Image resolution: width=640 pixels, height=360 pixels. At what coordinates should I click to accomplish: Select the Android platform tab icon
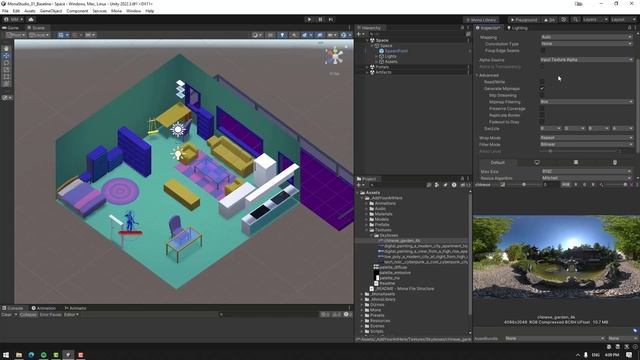tap(615, 162)
